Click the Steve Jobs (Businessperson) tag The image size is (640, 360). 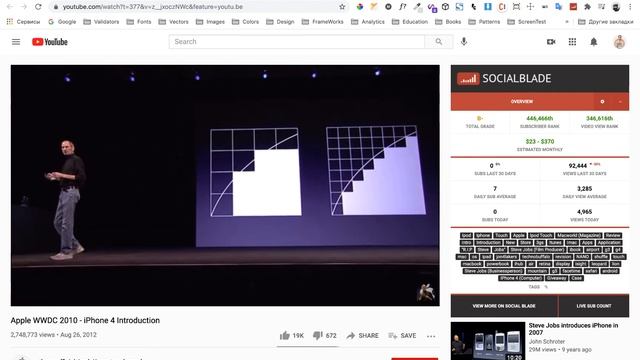[493, 271]
